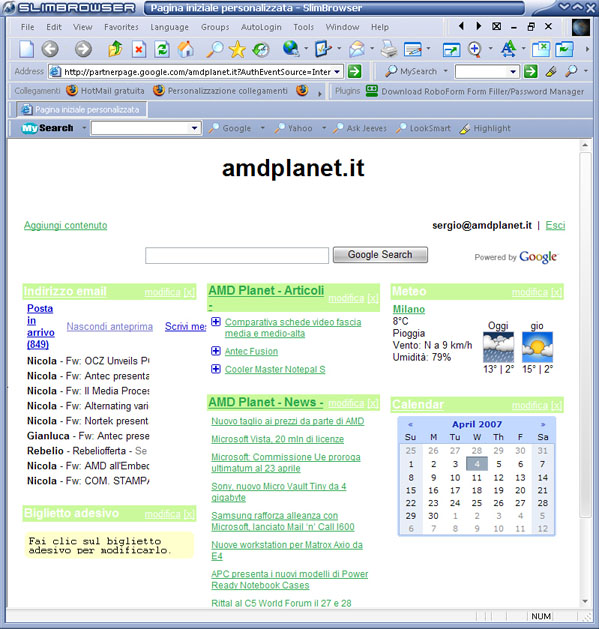The height and width of the screenshot is (629, 599).
Task: Click the full screen window icon
Action: (451, 50)
